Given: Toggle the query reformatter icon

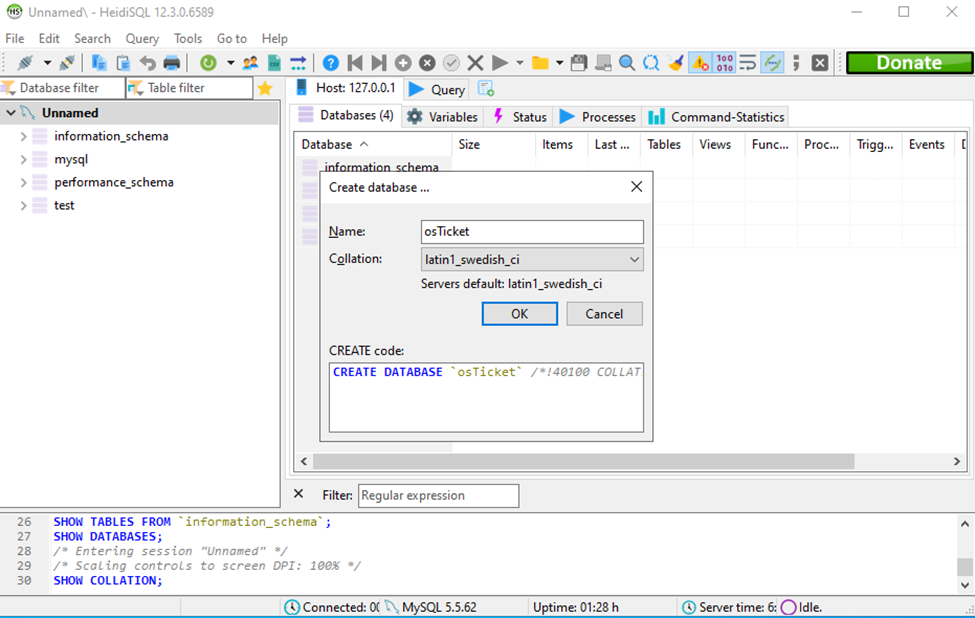Looking at the screenshot, I should (x=772, y=62).
